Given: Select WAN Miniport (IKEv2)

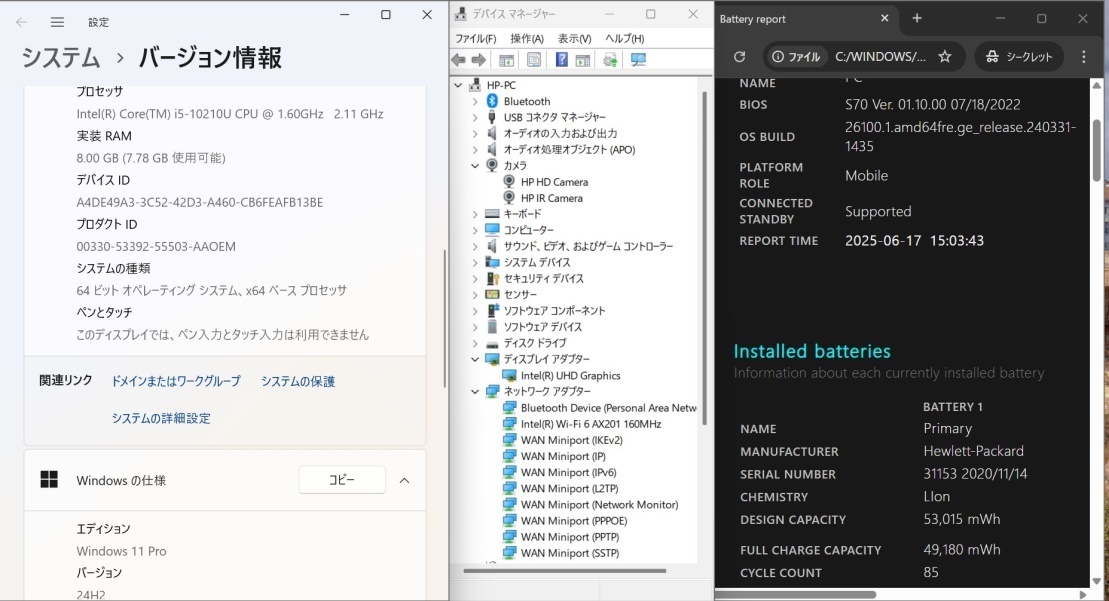Looking at the screenshot, I should [571, 440].
